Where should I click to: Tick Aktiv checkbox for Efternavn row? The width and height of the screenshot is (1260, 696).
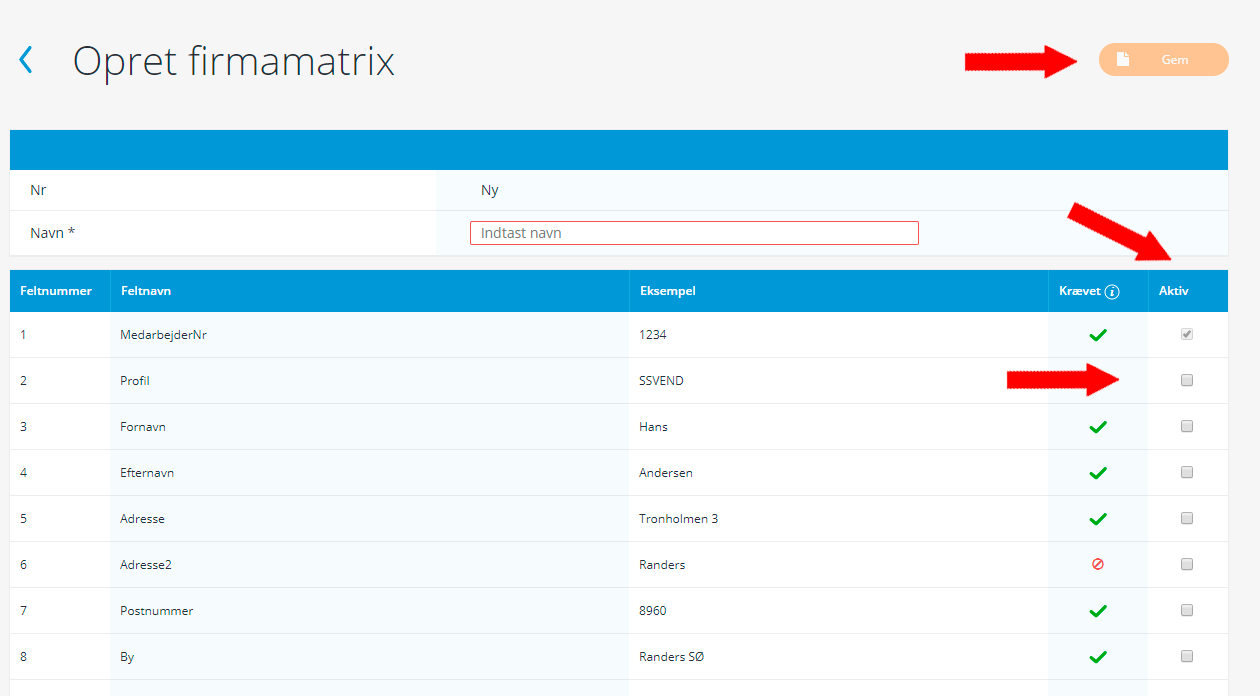(x=1187, y=472)
